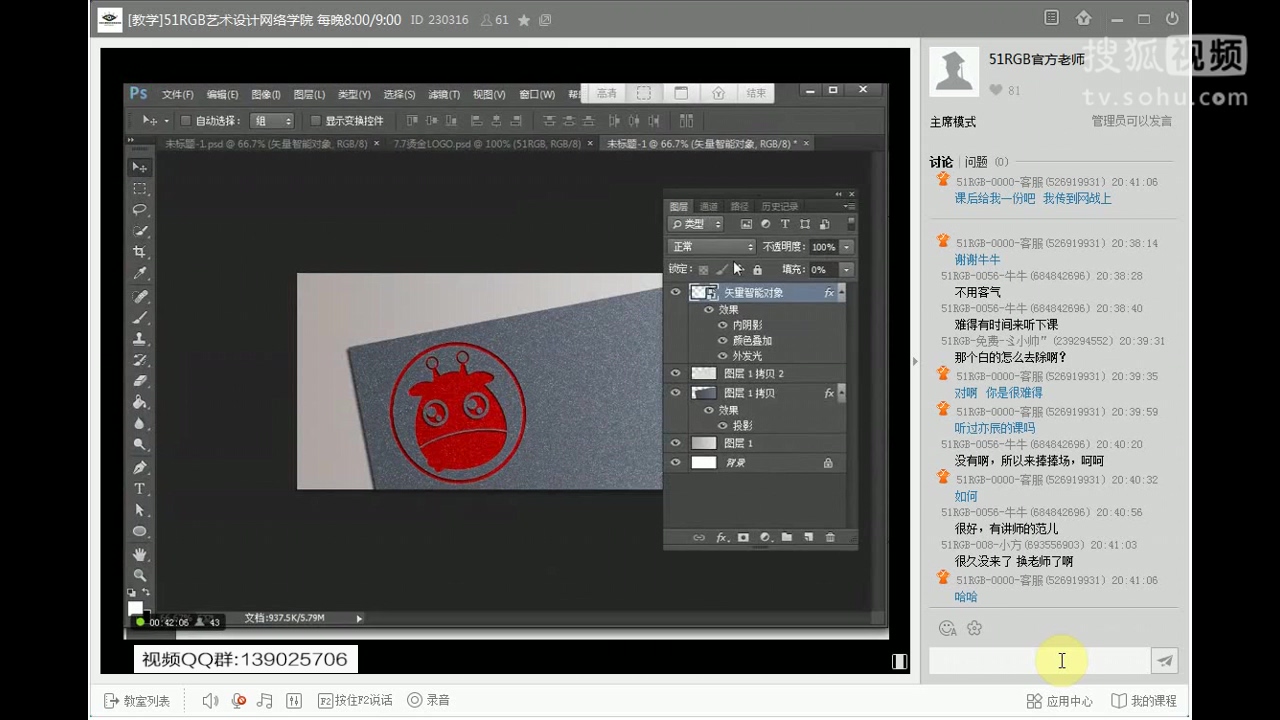This screenshot has height=720, width=1280.
Task: Click the foreground color swatch
Action: pos(135,606)
